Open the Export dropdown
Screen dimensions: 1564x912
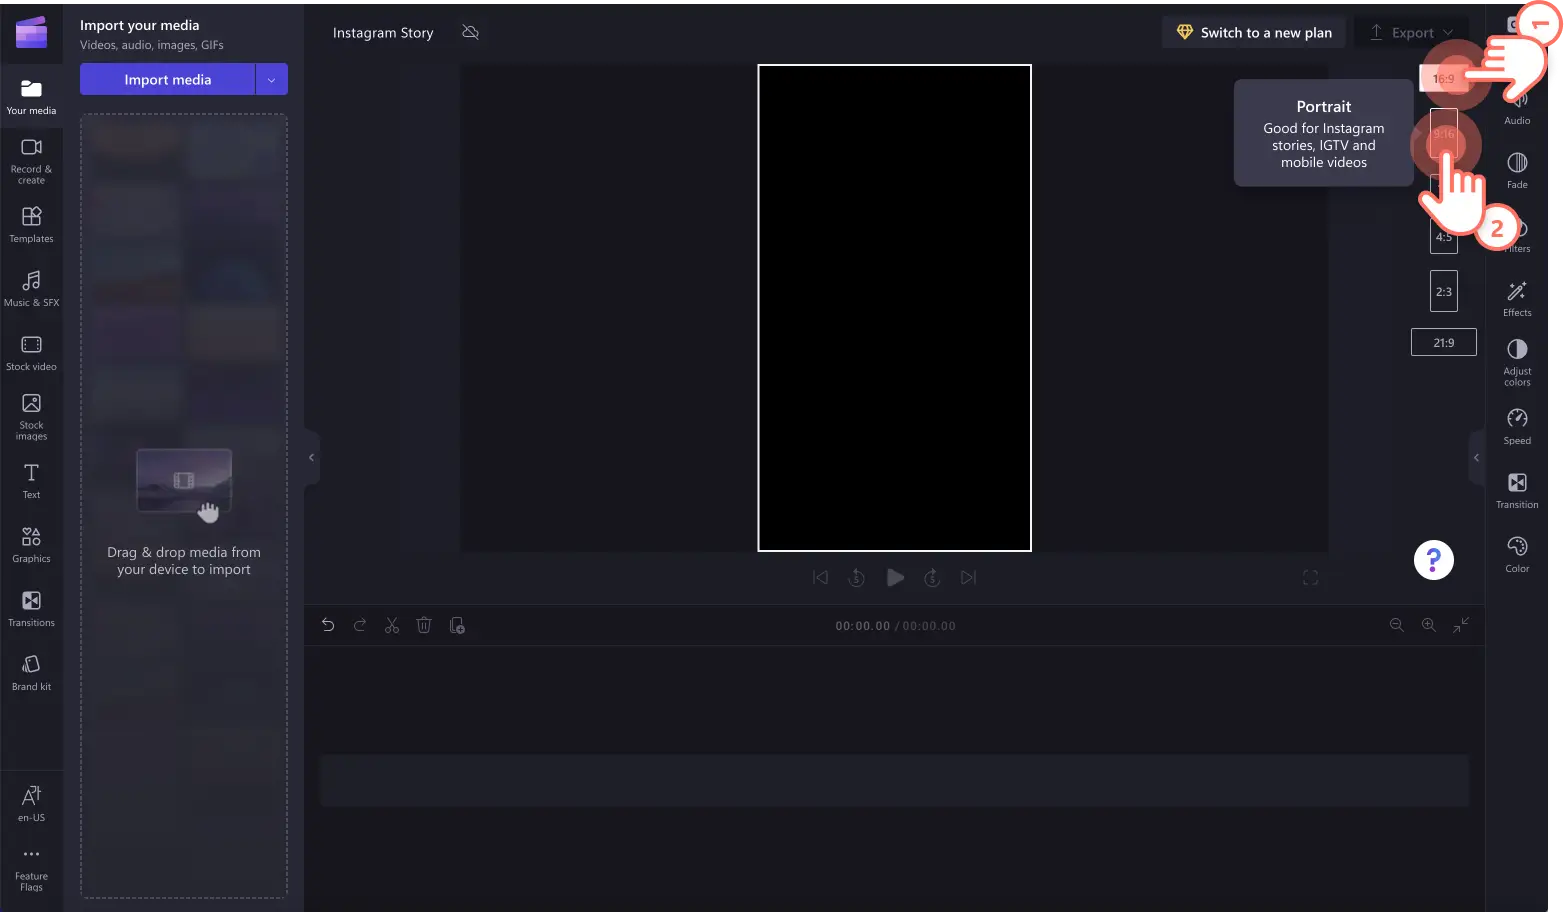coord(1412,32)
